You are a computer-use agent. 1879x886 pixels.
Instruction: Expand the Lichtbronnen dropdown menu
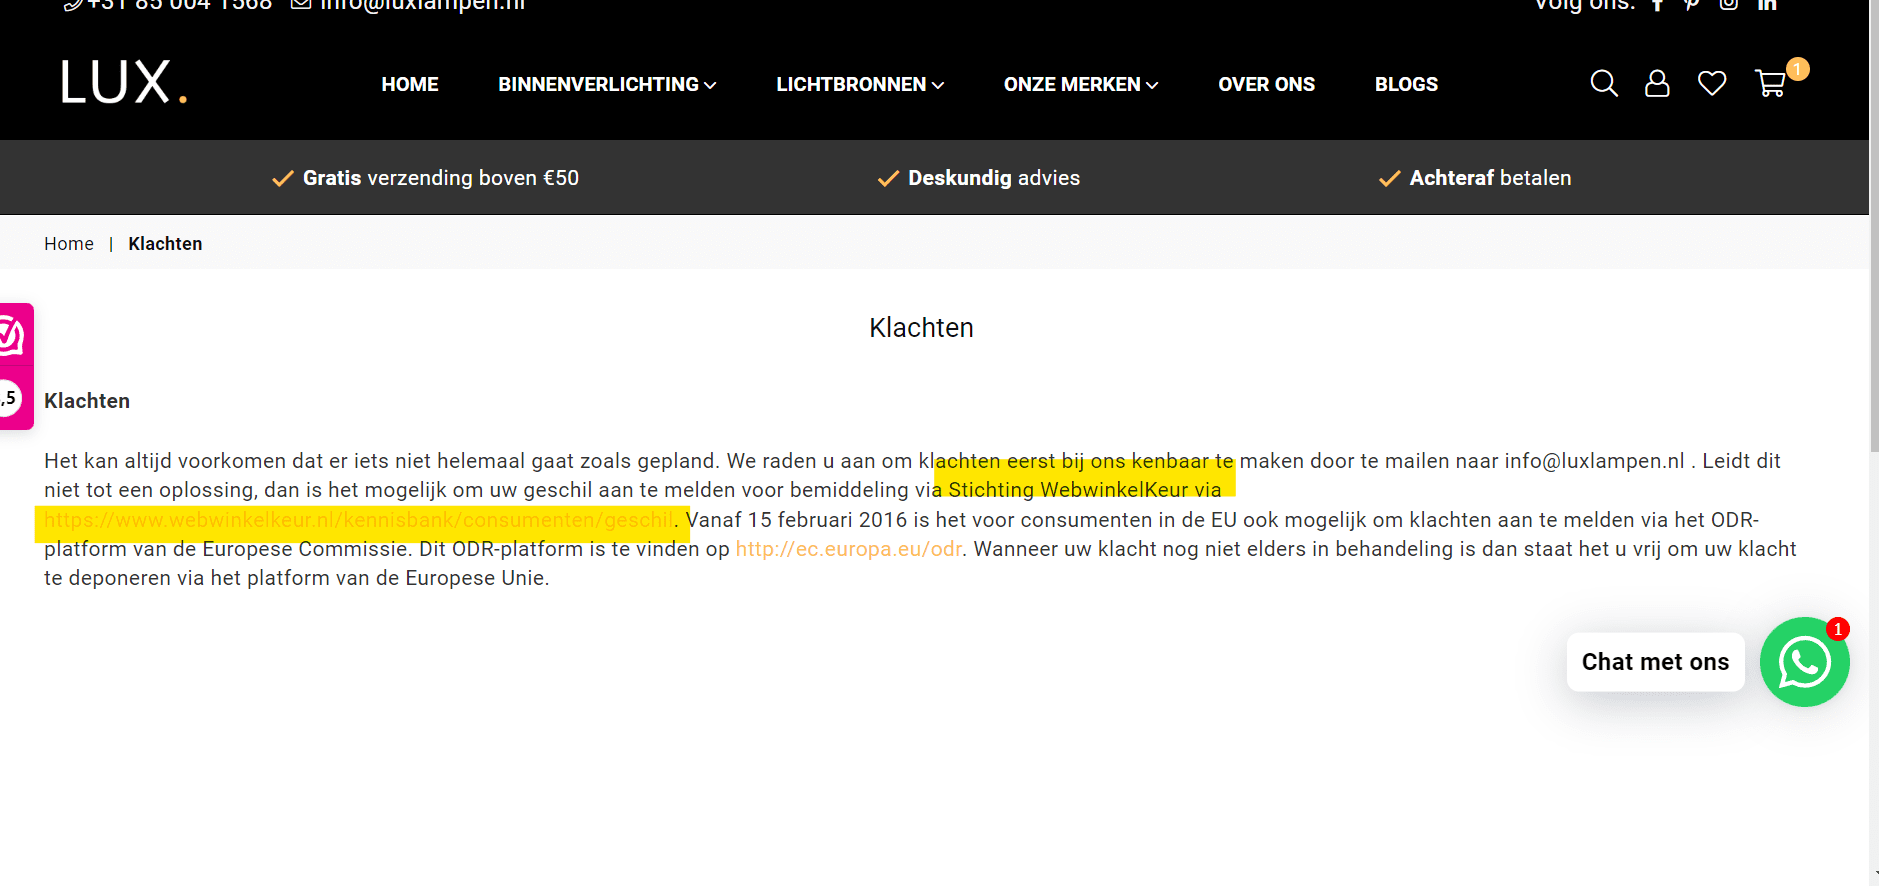coord(860,85)
